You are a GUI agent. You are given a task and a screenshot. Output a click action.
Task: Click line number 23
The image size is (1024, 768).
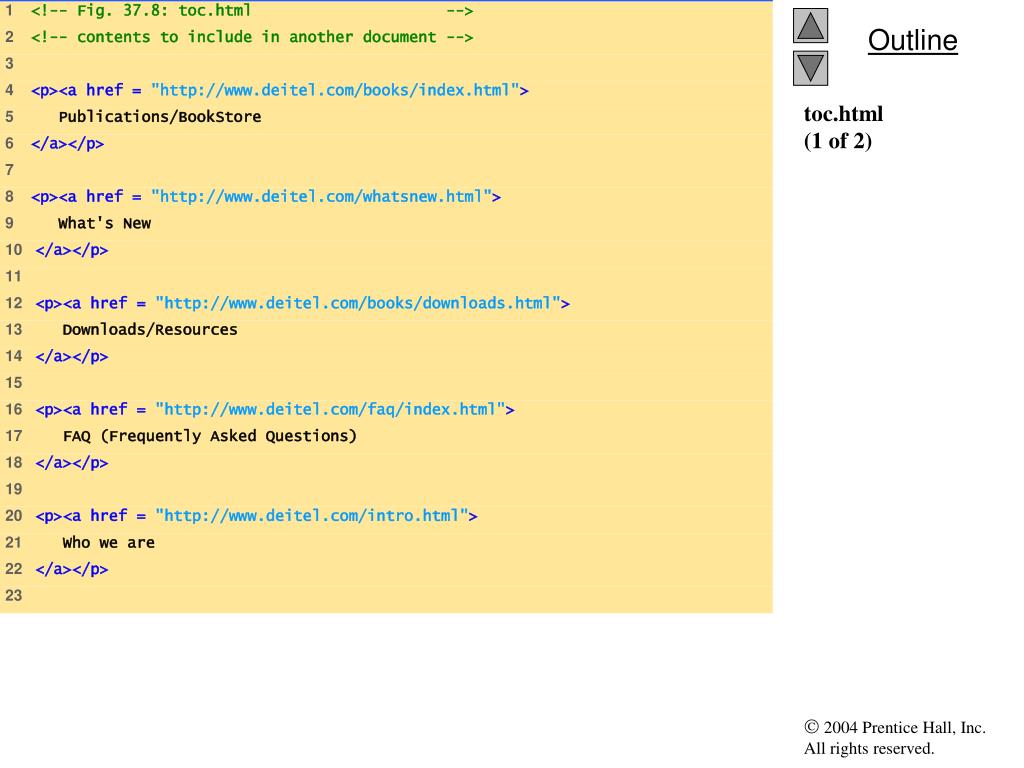coord(14,596)
